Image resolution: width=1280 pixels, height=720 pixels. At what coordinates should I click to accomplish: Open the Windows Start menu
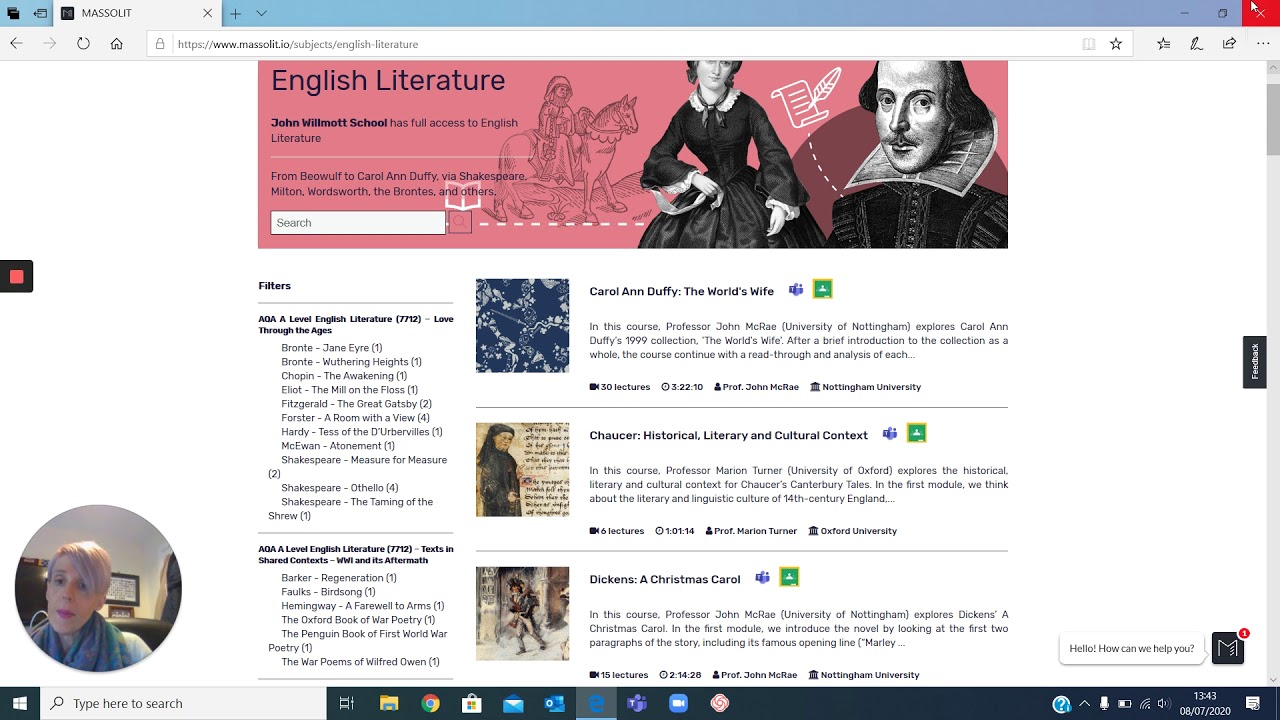pos(20,703)
